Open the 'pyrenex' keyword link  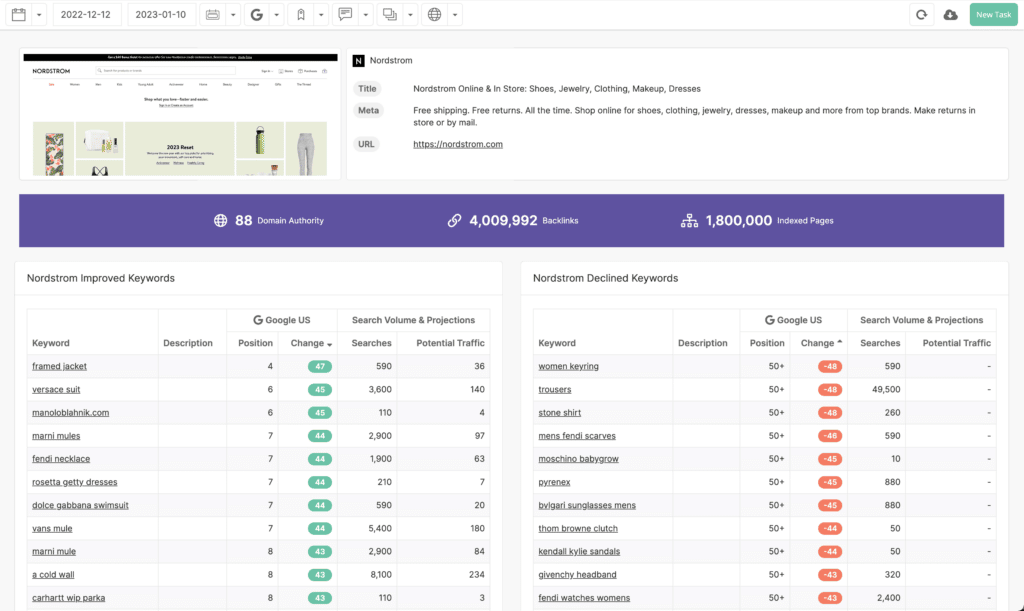(x=554, y=482)
